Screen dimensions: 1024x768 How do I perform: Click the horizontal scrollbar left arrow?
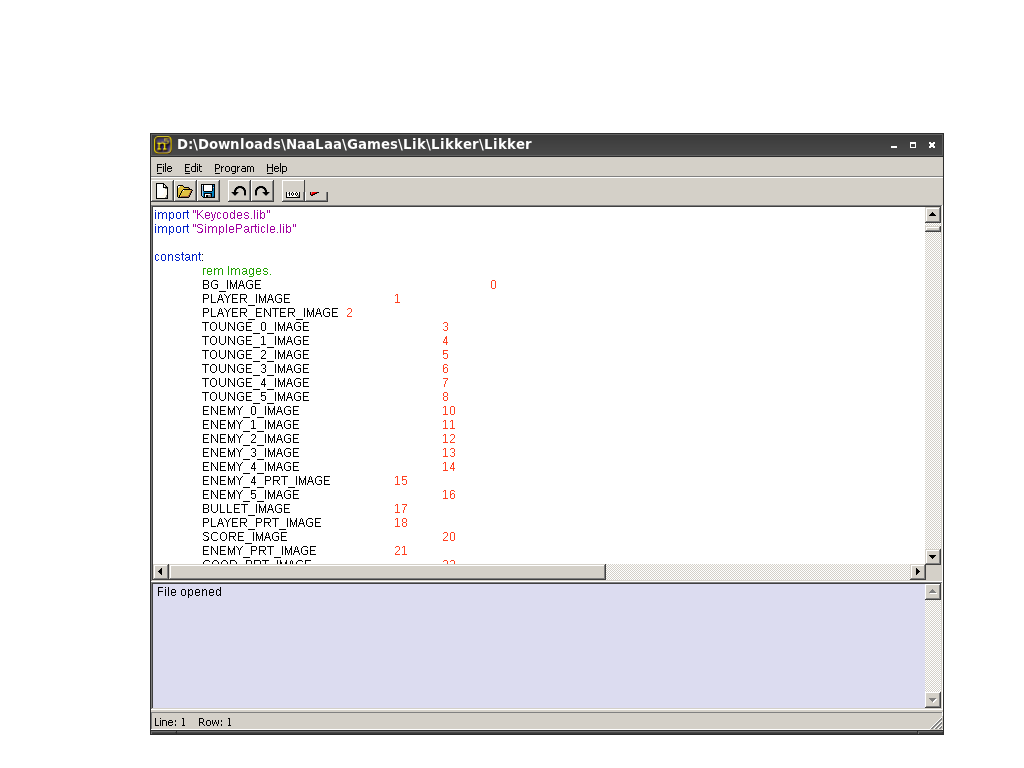[161, 572]
